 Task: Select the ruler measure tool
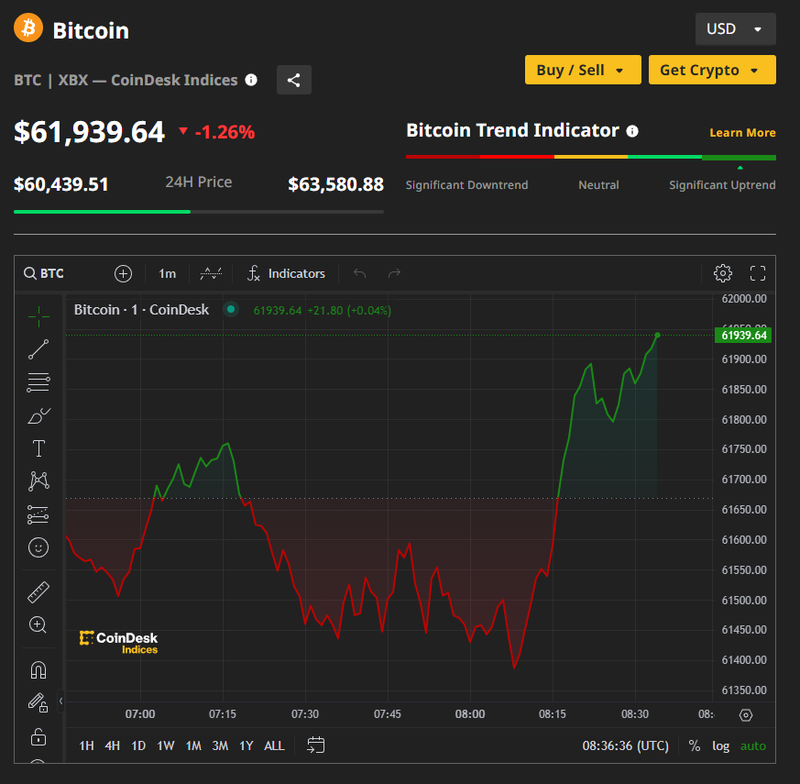[x=38, y=592]
